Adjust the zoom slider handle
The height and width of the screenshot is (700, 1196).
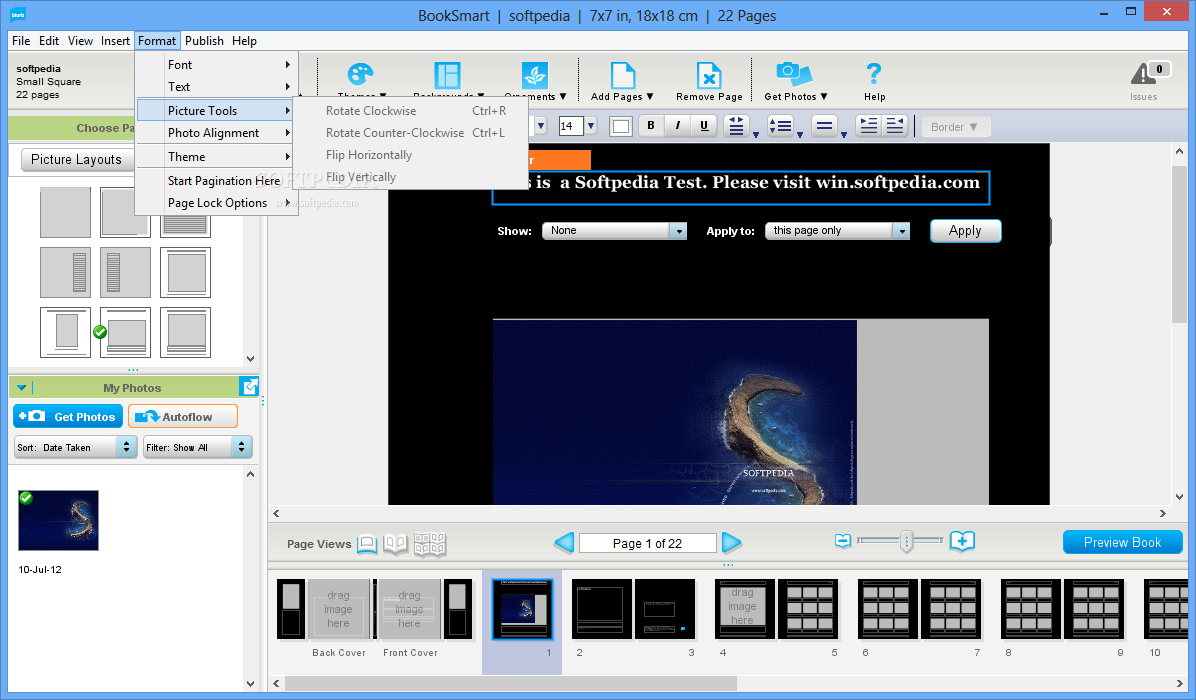(x=906, y=541)
